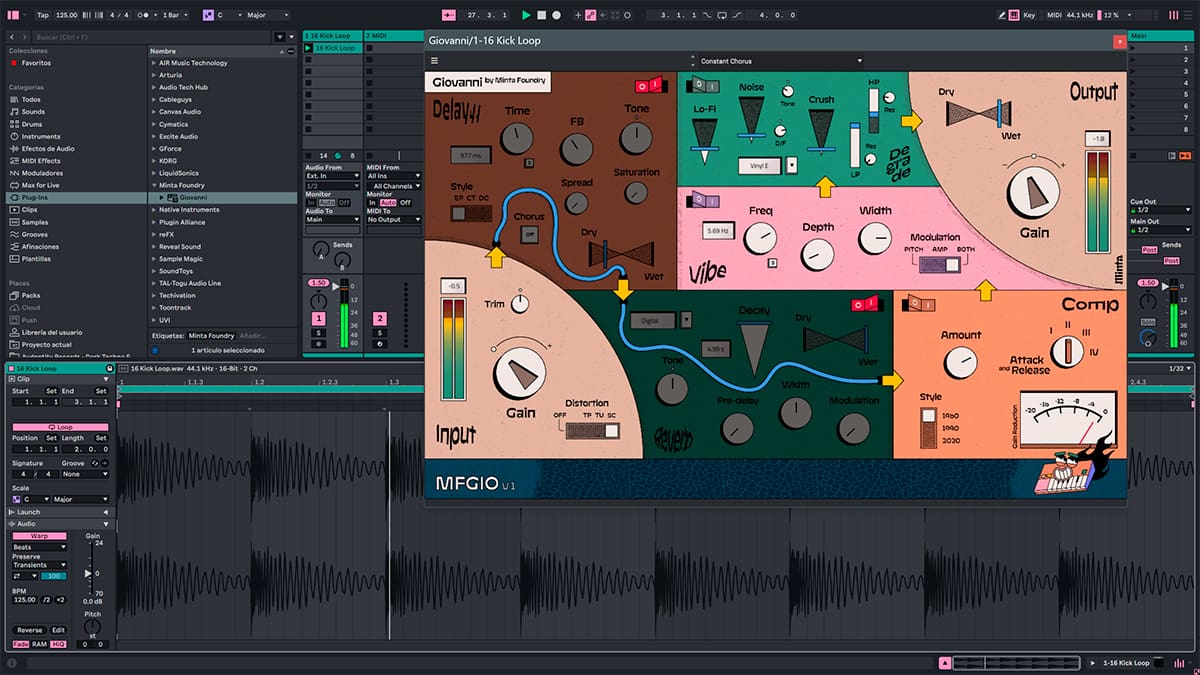Image resolution: width=1200 pixels, height=675 pixels.
Task: Expand the Launch section header
Action: point(60,512)
